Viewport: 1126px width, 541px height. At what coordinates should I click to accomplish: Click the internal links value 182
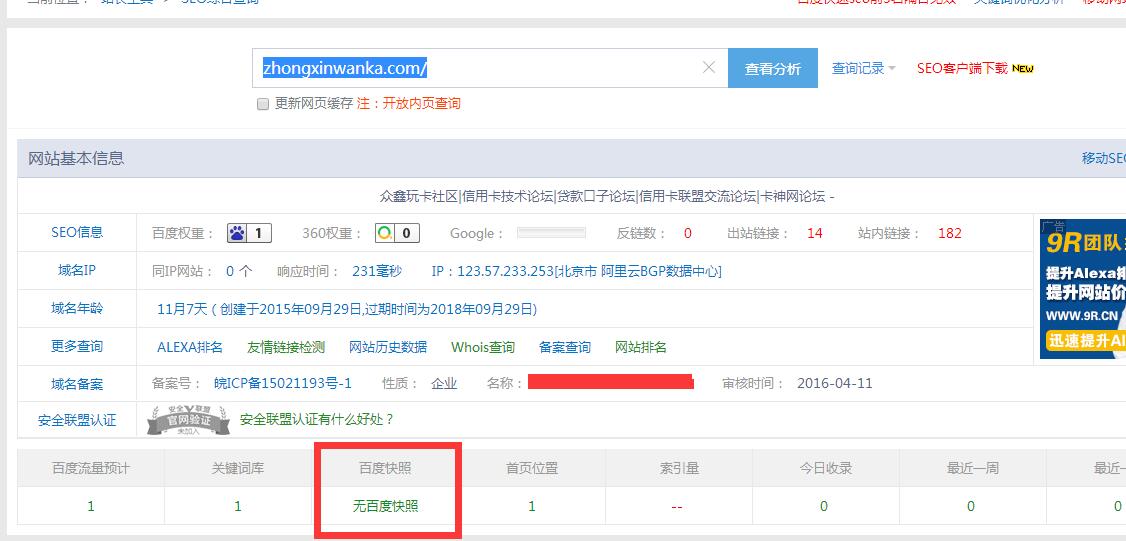pos(949,233)
